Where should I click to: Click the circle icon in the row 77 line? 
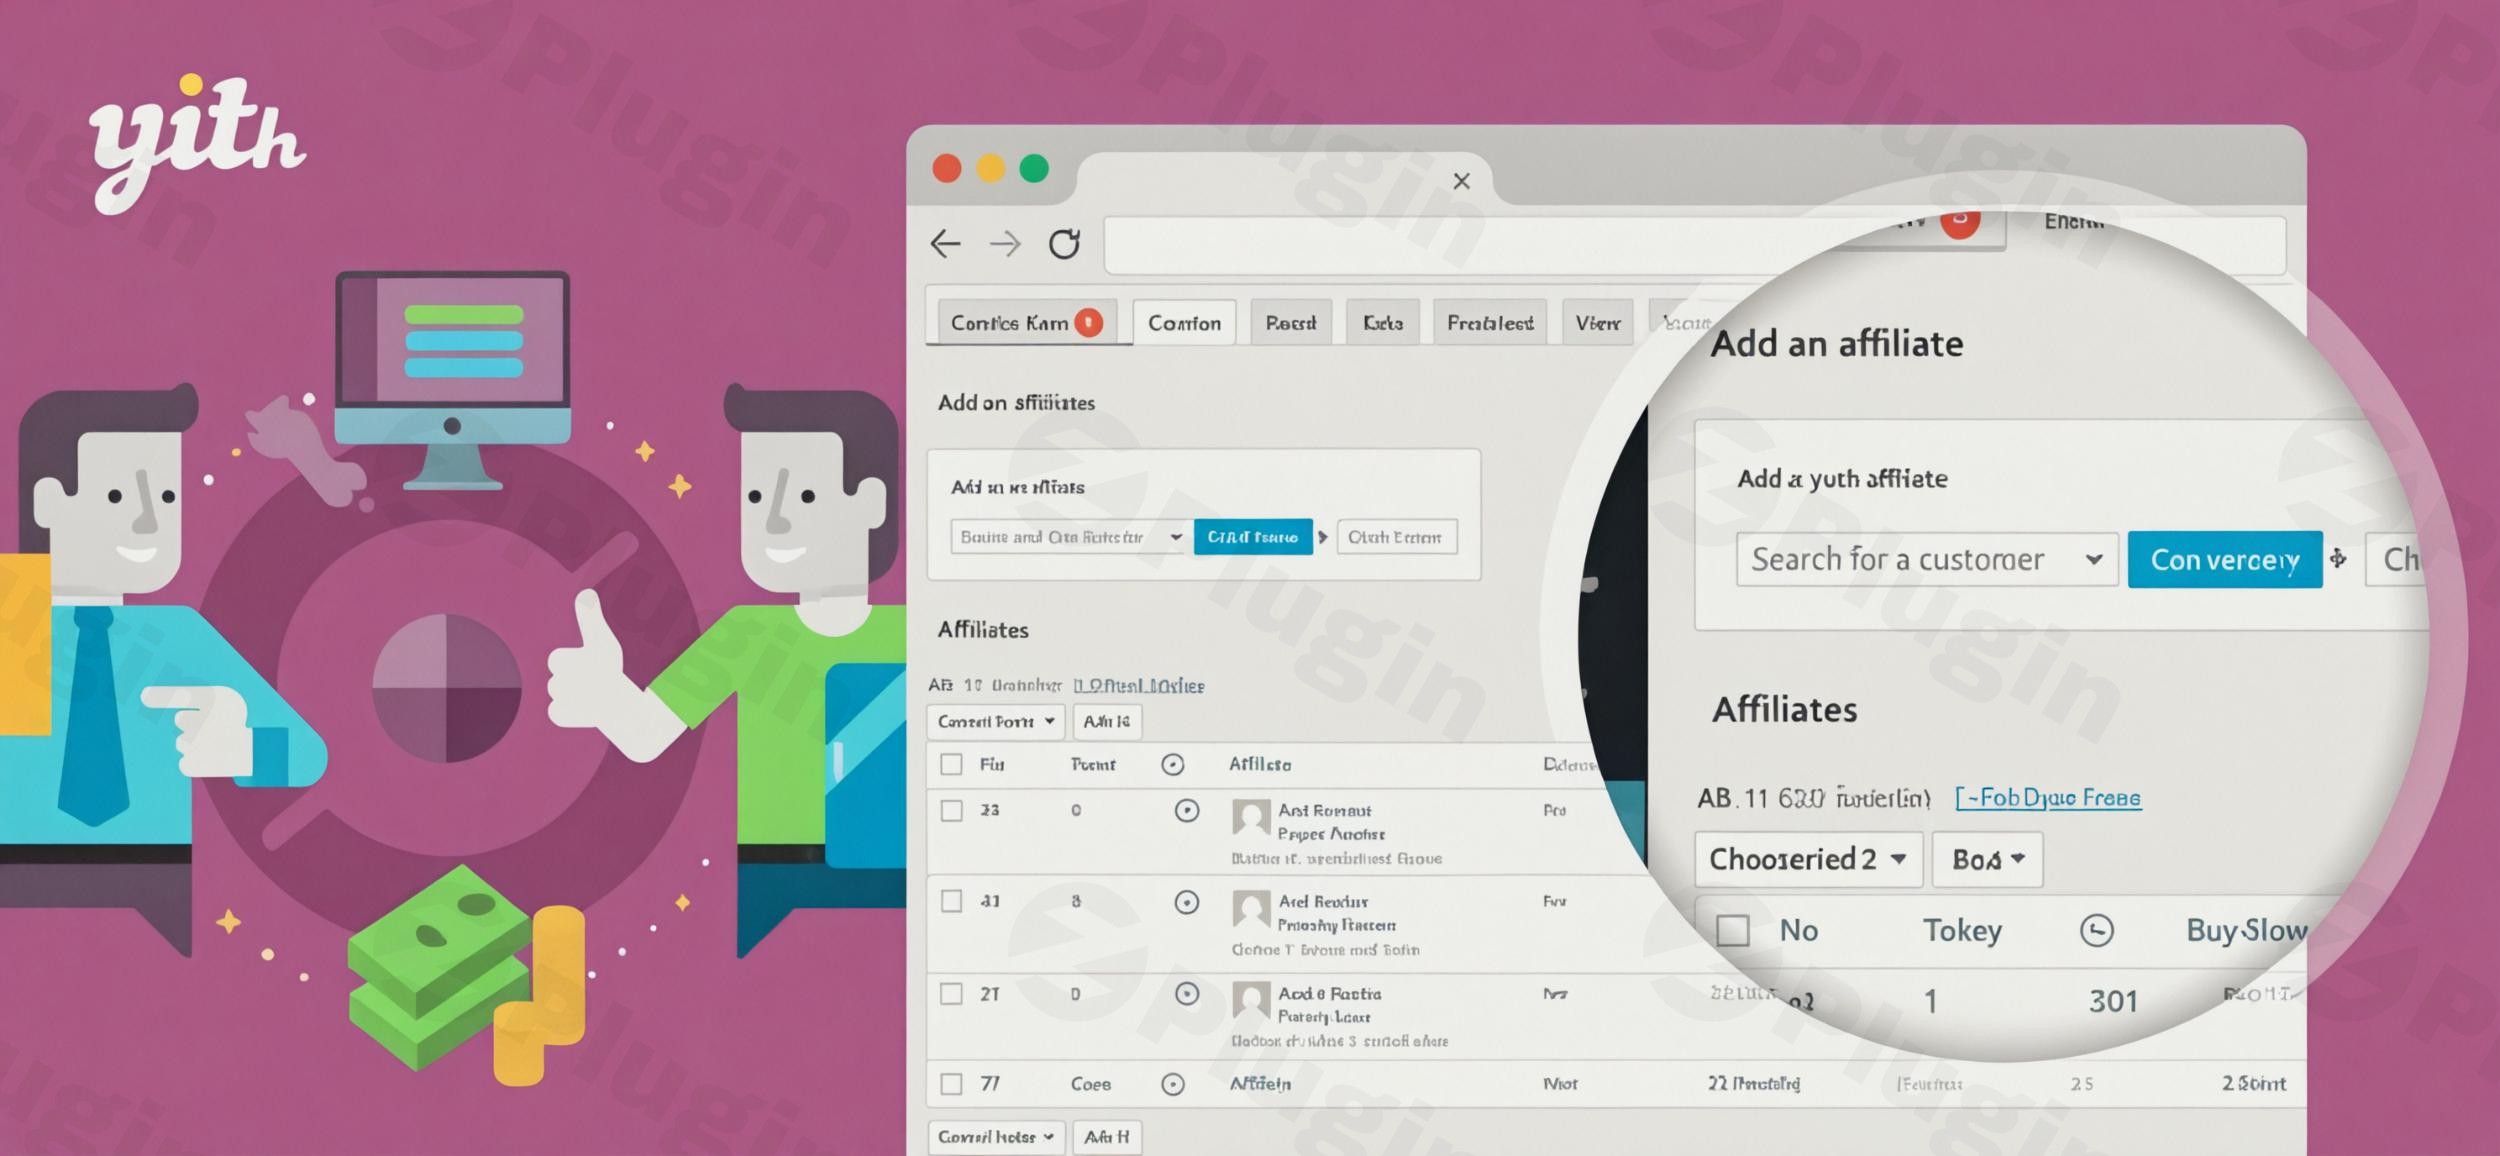pyautogui.click(x=1173, y=1084)
